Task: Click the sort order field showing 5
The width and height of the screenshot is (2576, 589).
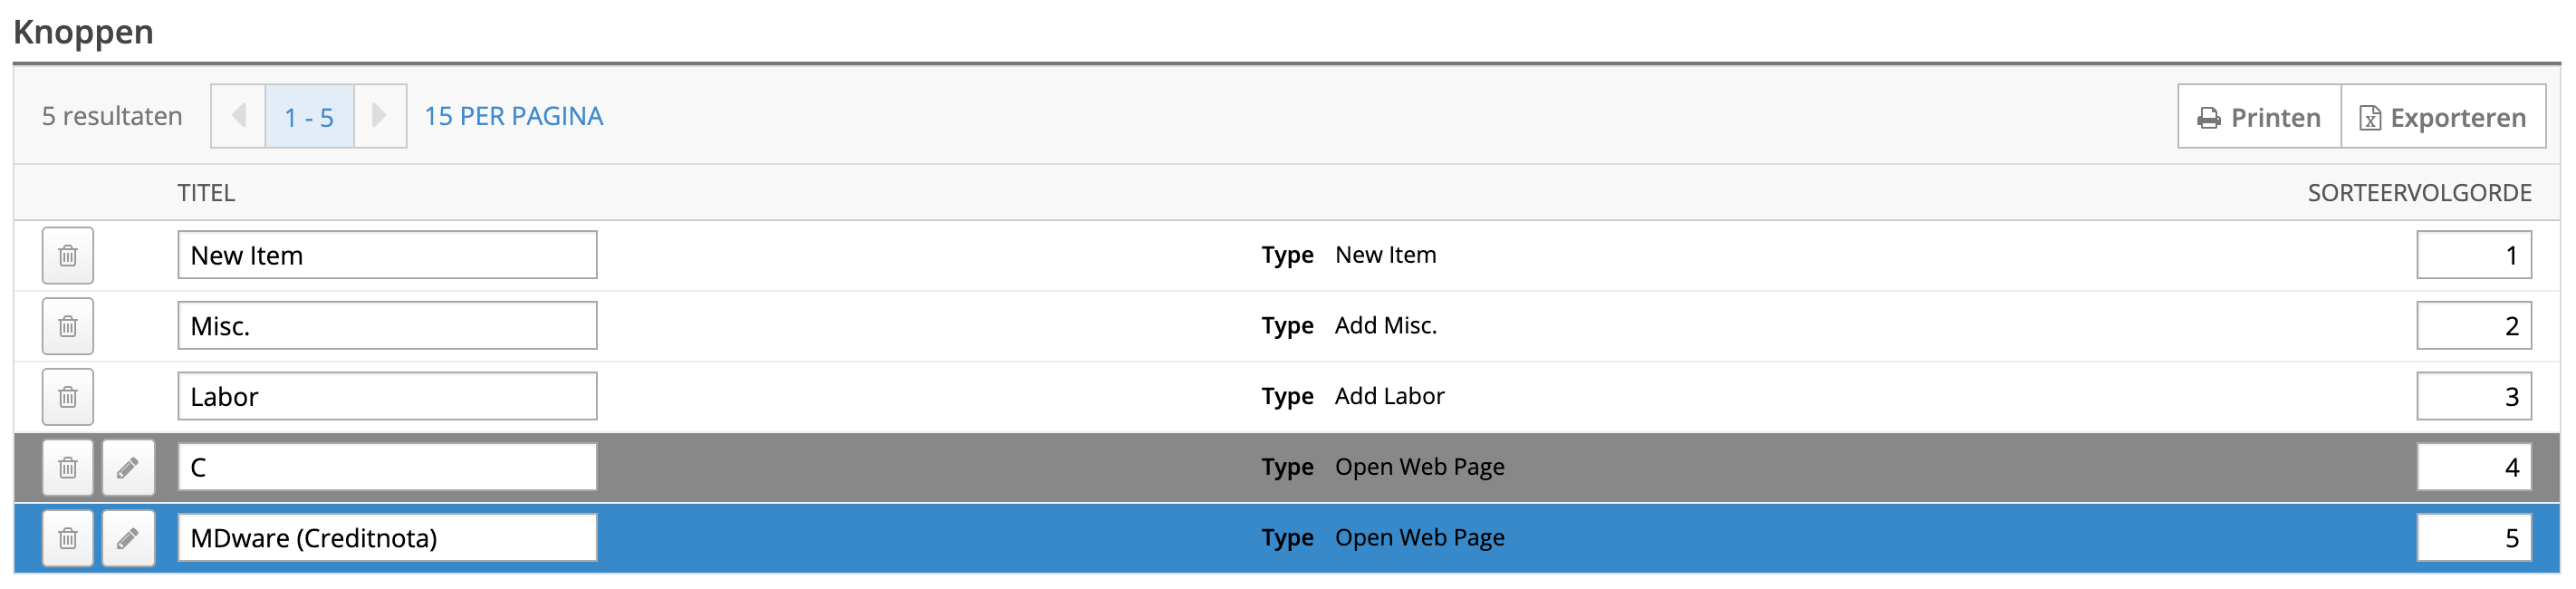Action: click(x=2474, y=538)
